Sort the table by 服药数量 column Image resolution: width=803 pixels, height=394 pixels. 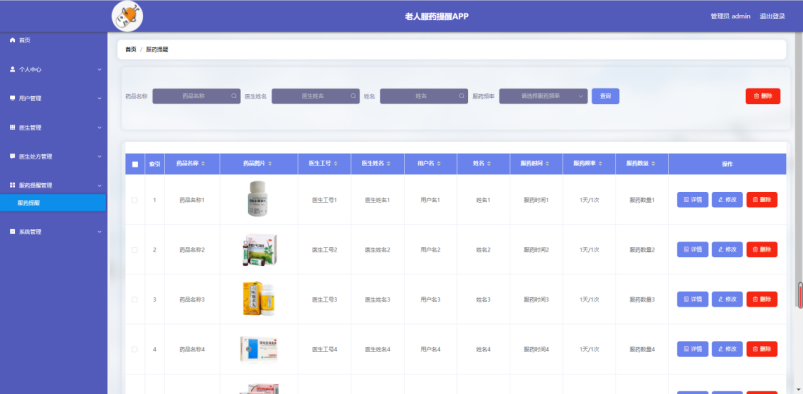tap(652, 164)
